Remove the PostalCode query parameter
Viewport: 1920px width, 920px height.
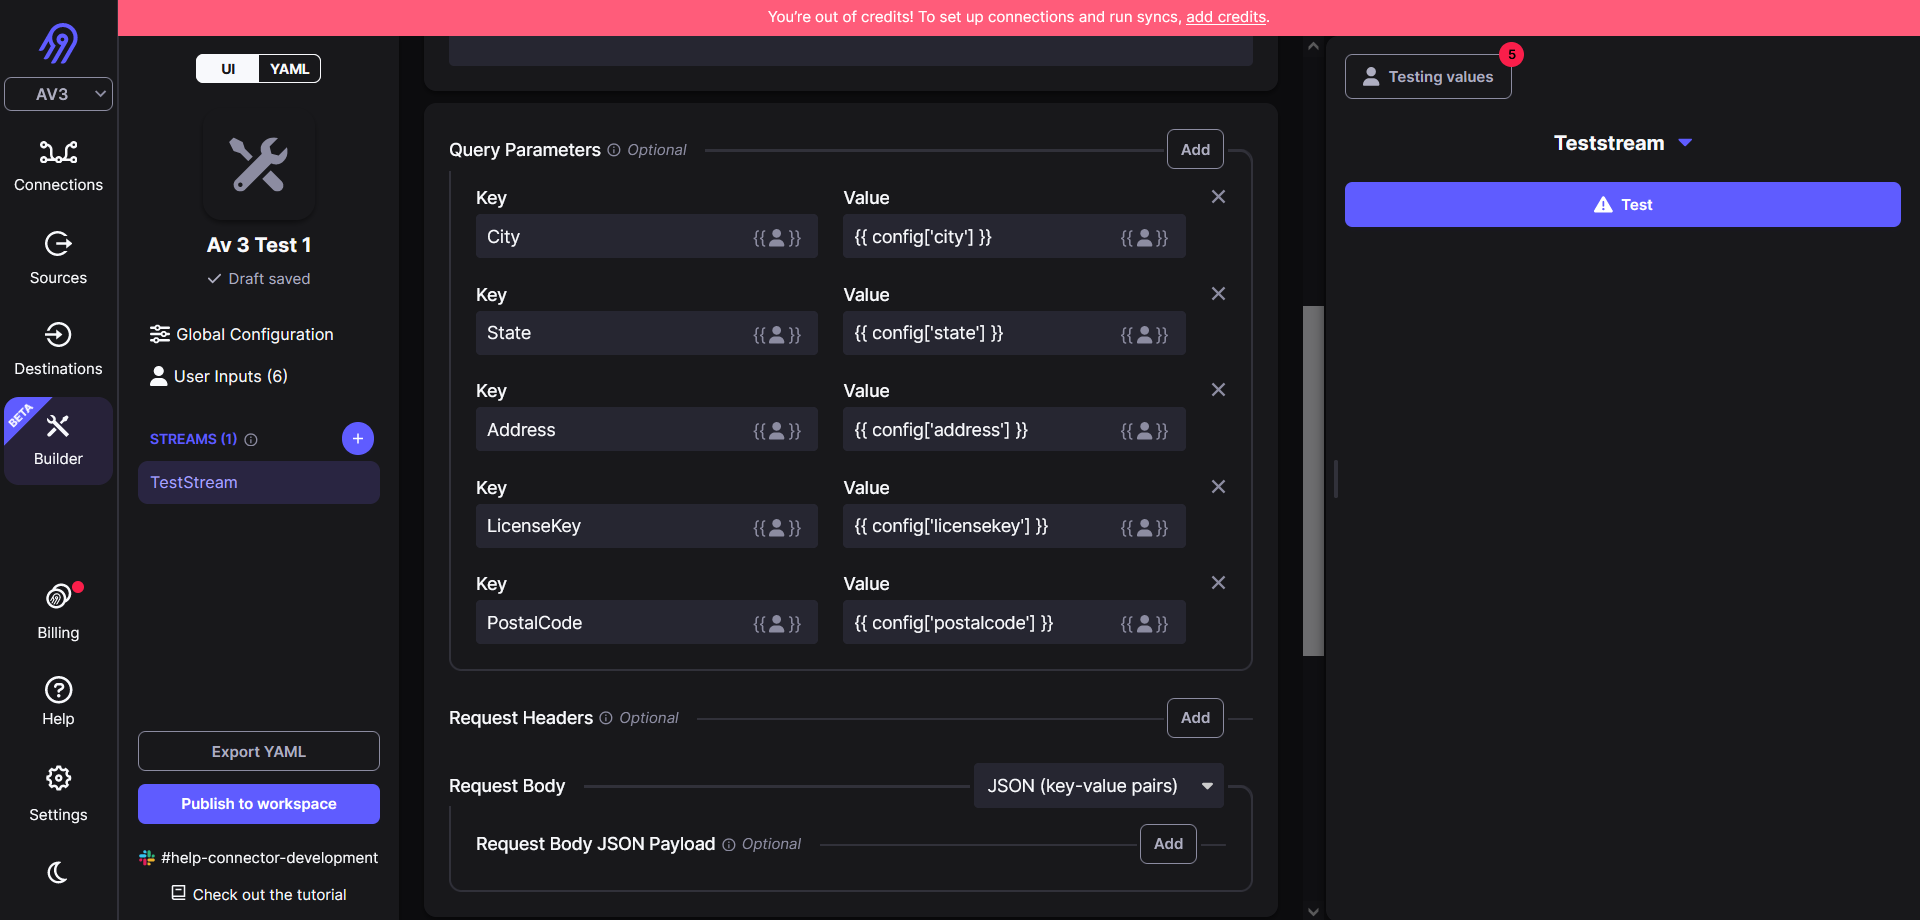point(1218,583)
